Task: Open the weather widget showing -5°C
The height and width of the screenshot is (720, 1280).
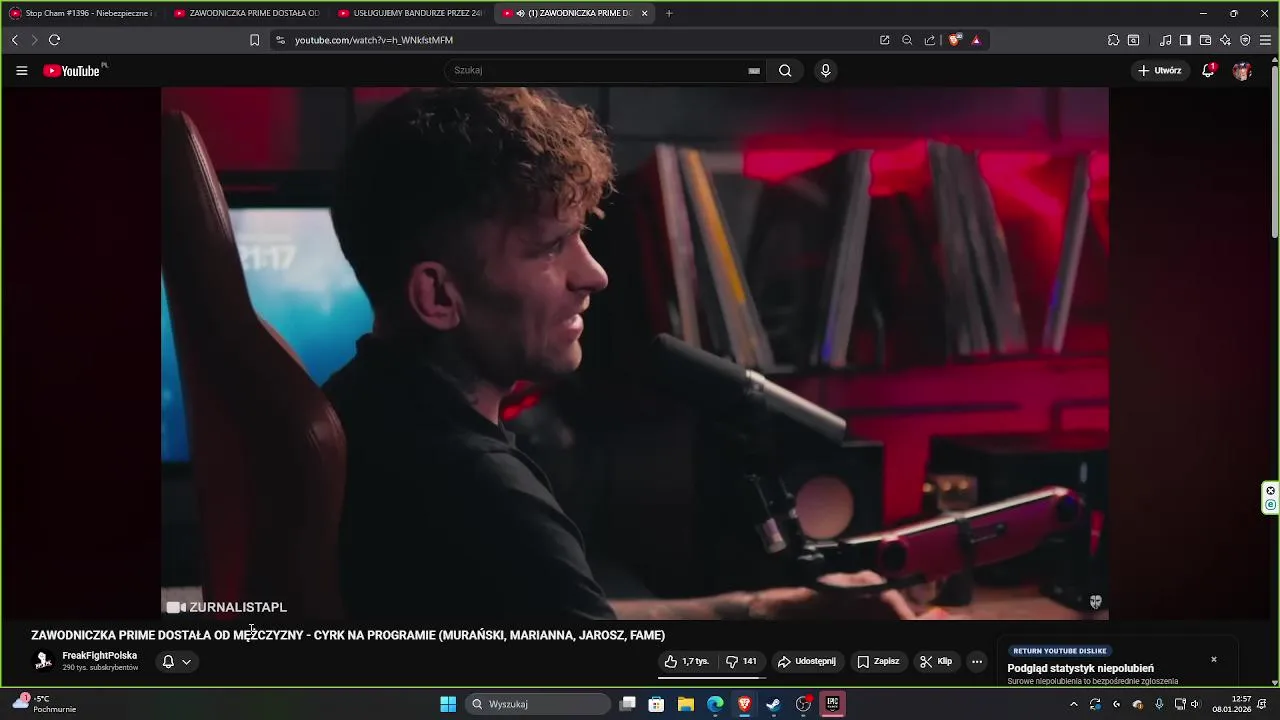Action: (x=44, y=704)
